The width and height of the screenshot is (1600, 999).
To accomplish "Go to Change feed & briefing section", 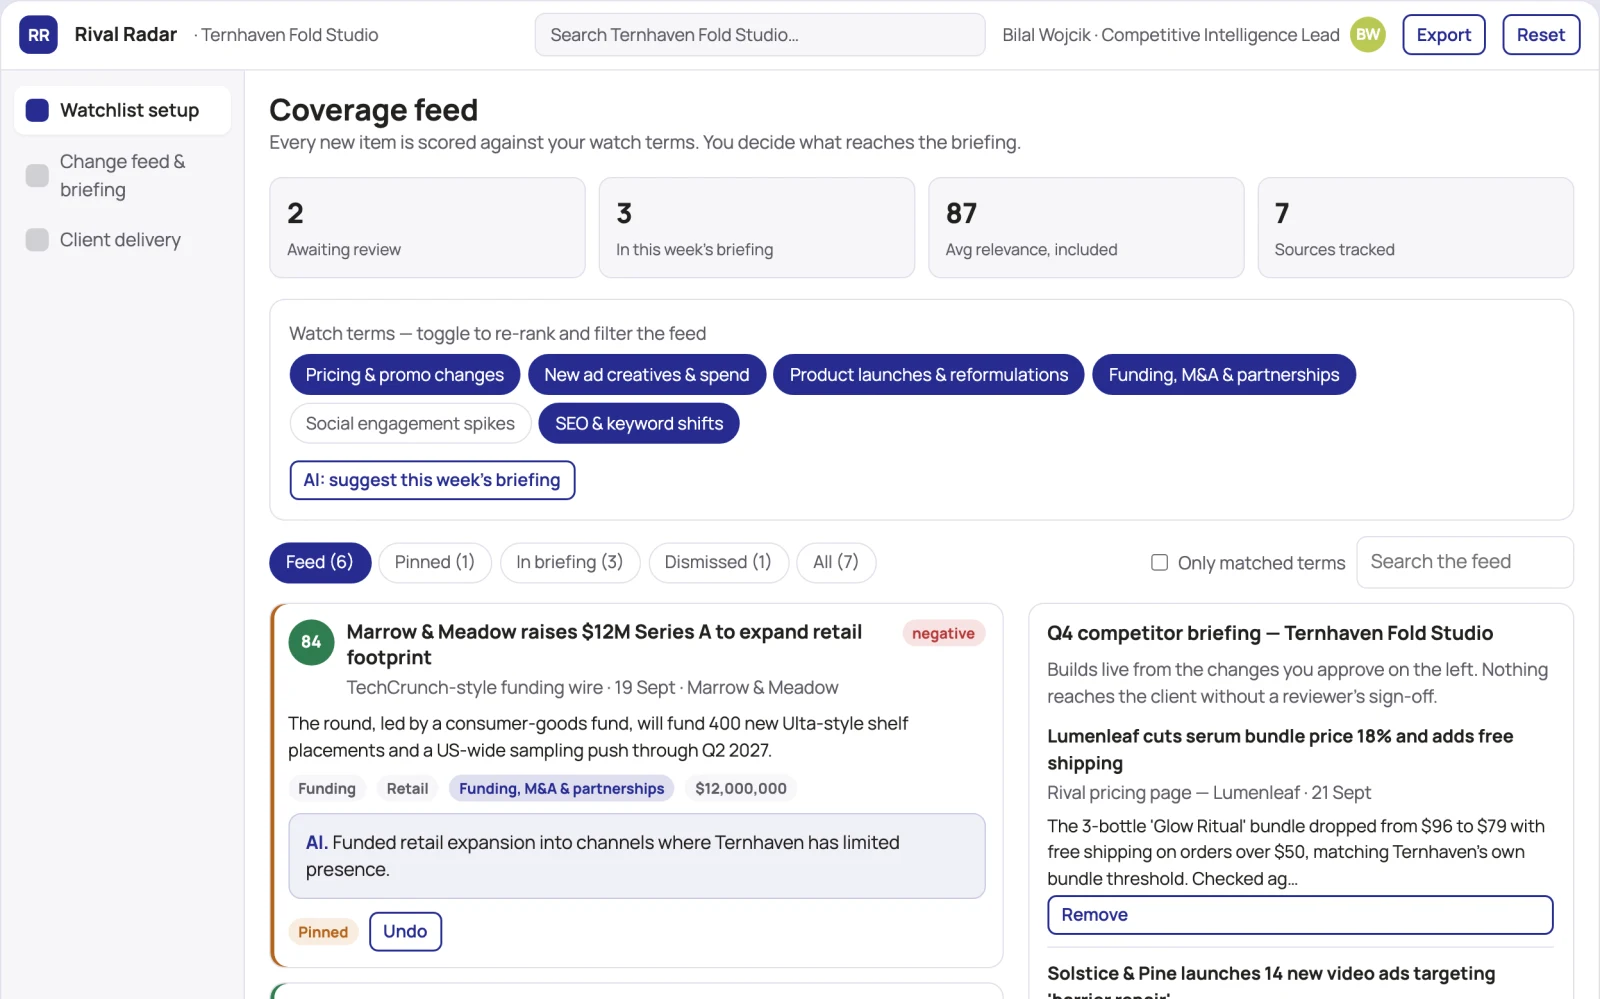I will (122, 175).
